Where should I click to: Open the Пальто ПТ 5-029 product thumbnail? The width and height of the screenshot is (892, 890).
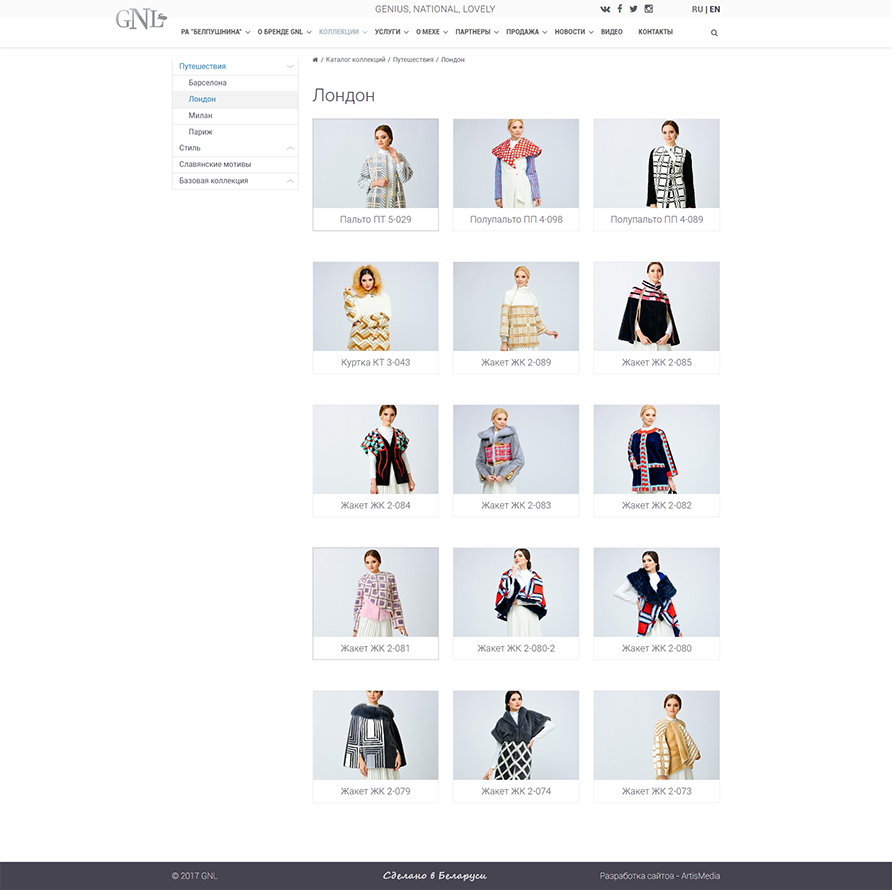[x=375, y=163]
